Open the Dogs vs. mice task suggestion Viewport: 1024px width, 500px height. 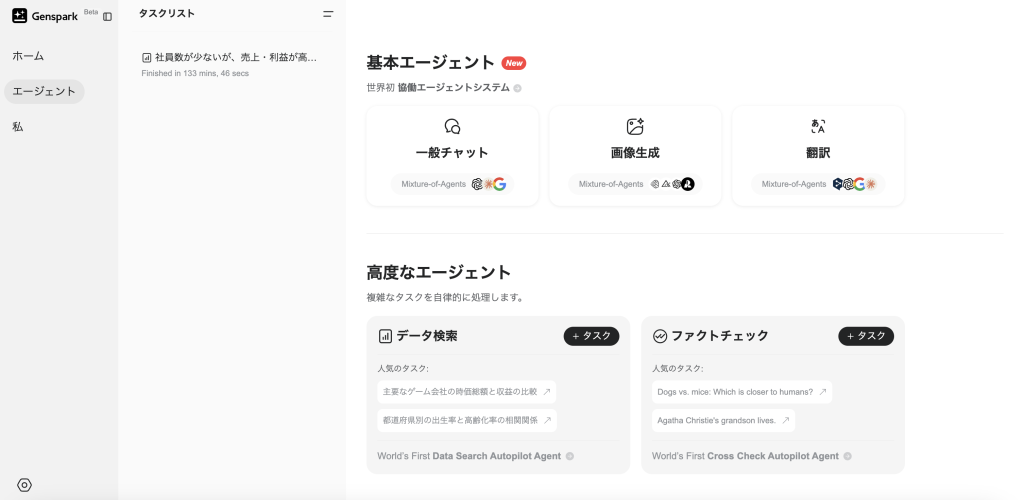tap(741, 392)
